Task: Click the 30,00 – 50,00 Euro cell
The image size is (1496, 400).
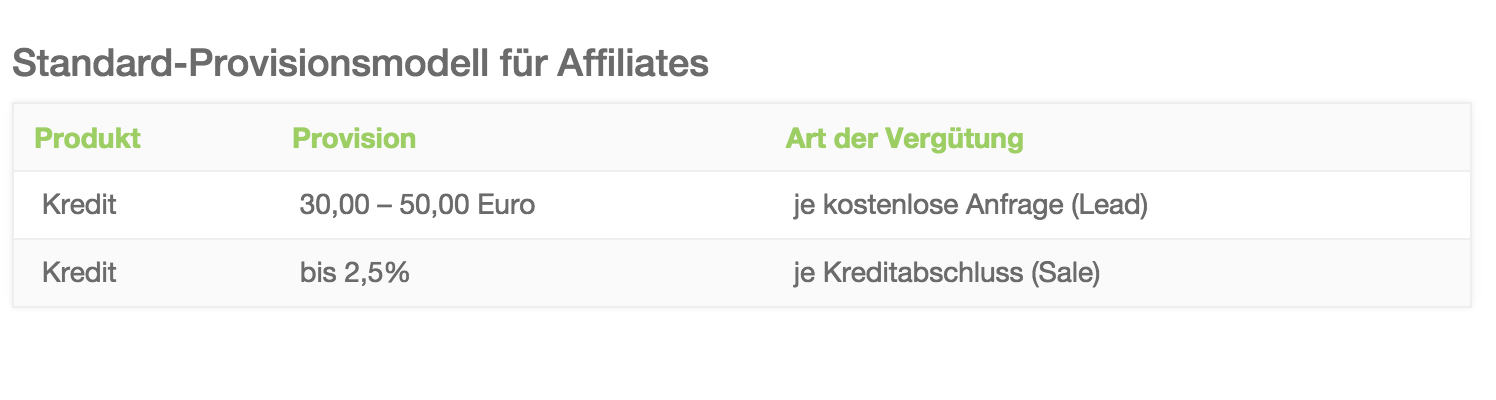Action: point(417,205)
